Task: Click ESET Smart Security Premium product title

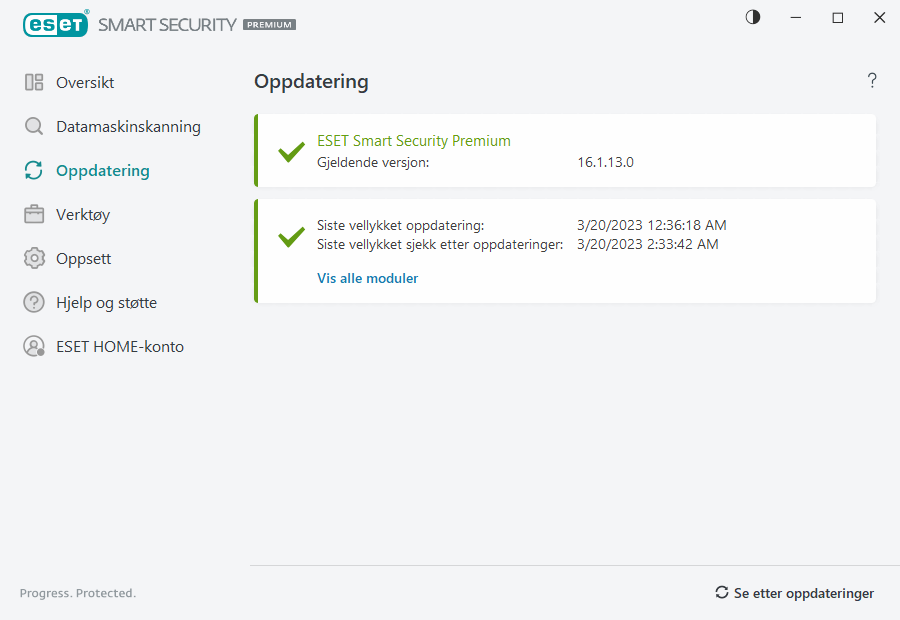Action: 413,141
